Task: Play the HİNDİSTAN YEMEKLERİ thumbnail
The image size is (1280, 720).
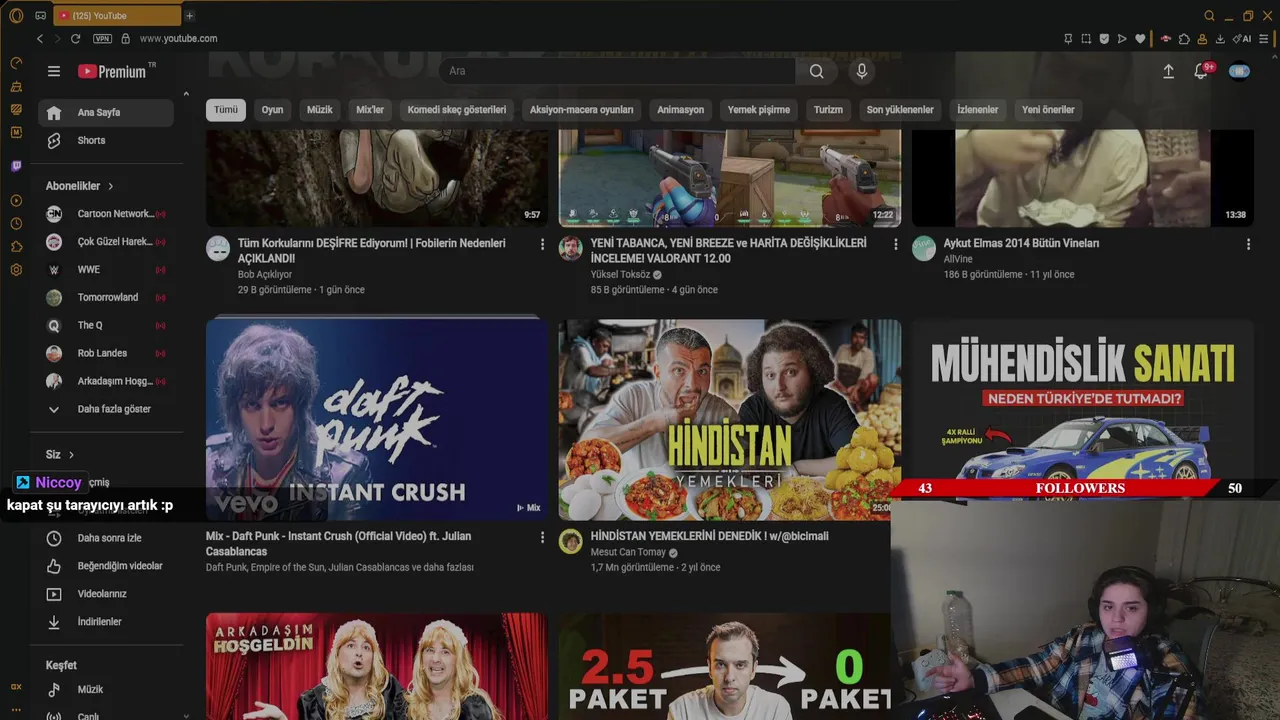Action: [x=729, y=420]
